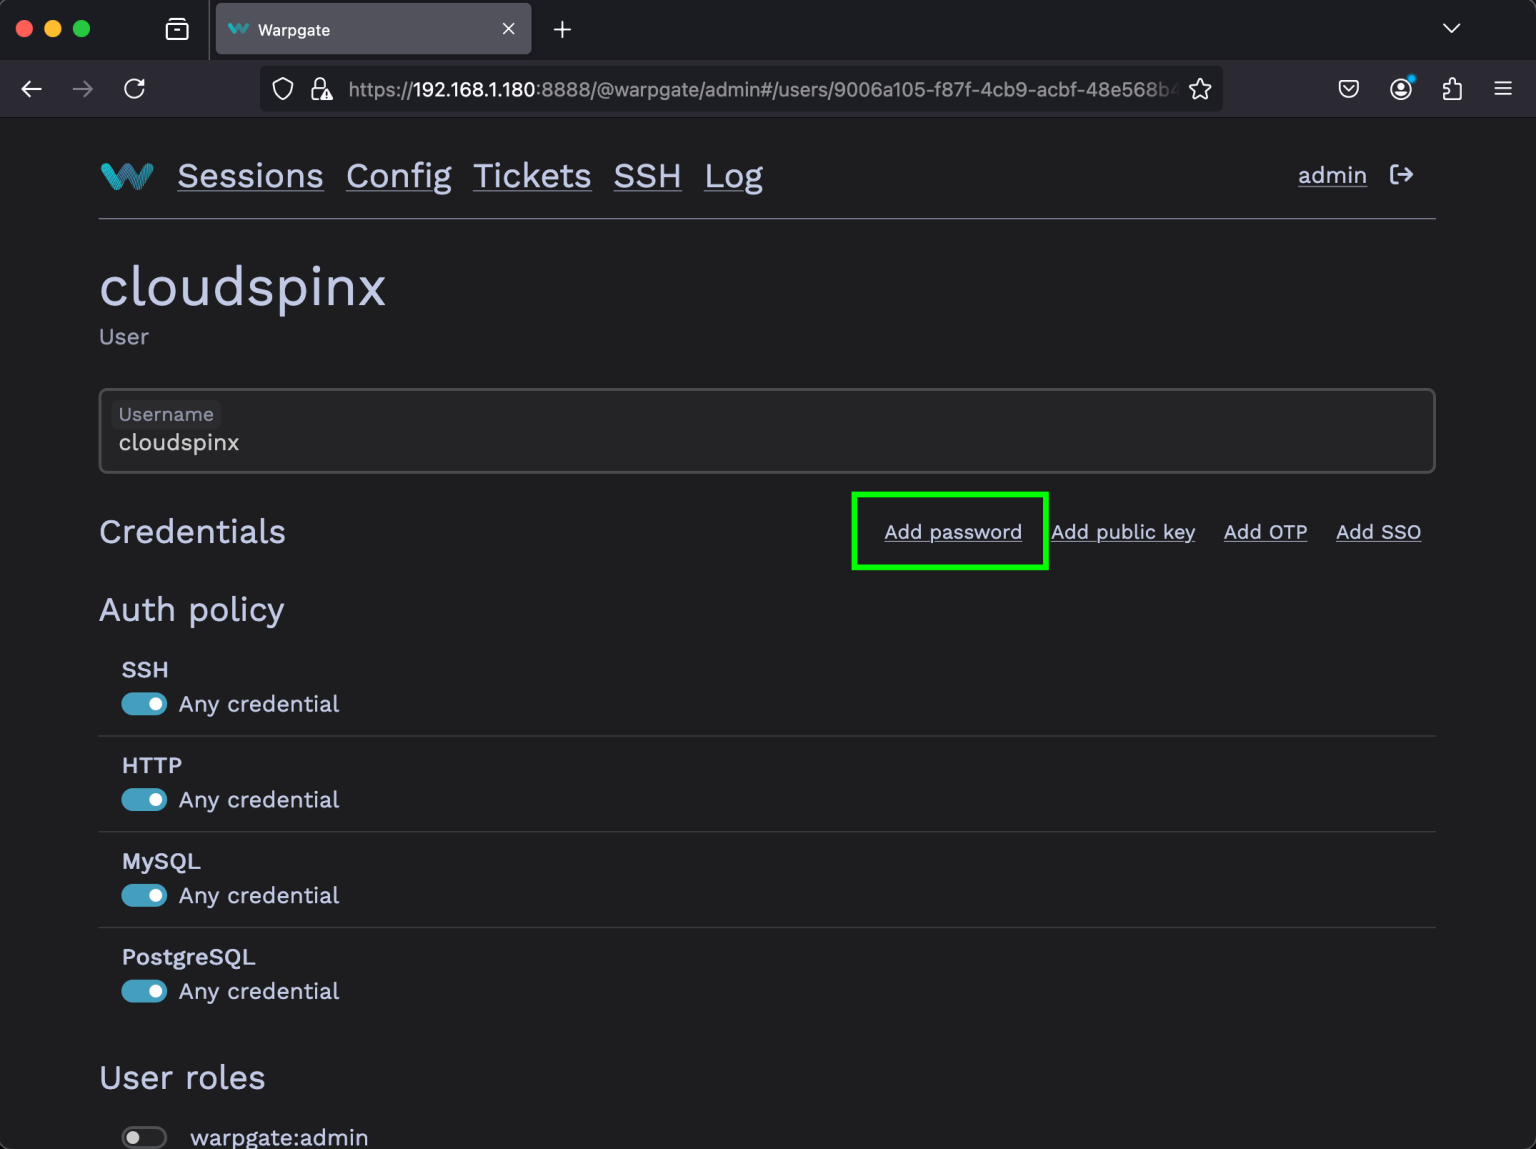Open the save-to-Pocket icon

(x=1348, y=89)
